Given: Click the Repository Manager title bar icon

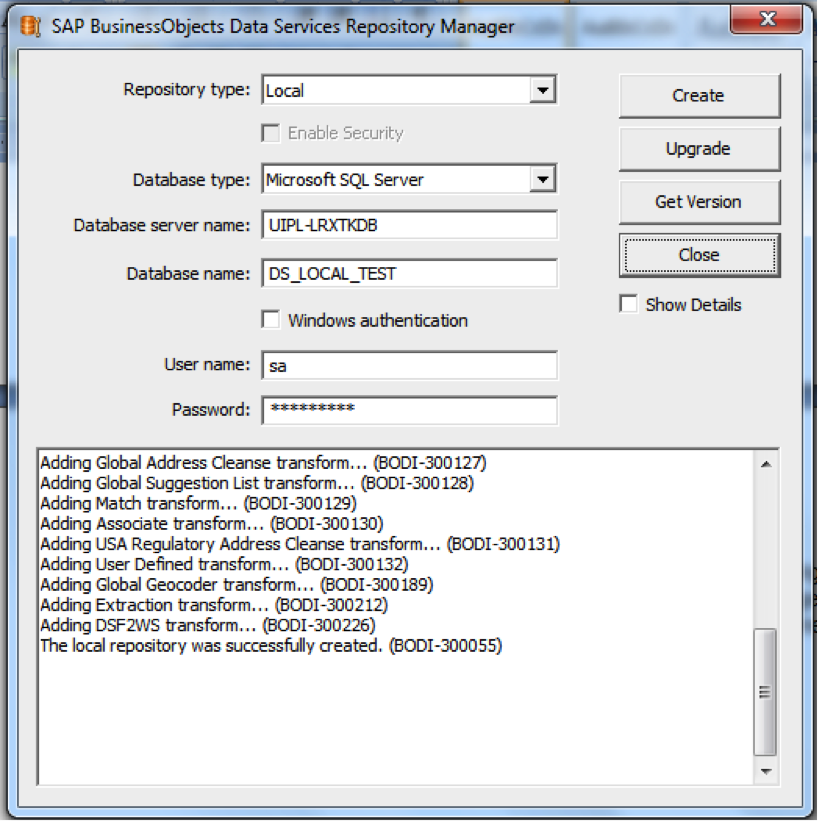Looking at the screenshot, I should [30, 27].
